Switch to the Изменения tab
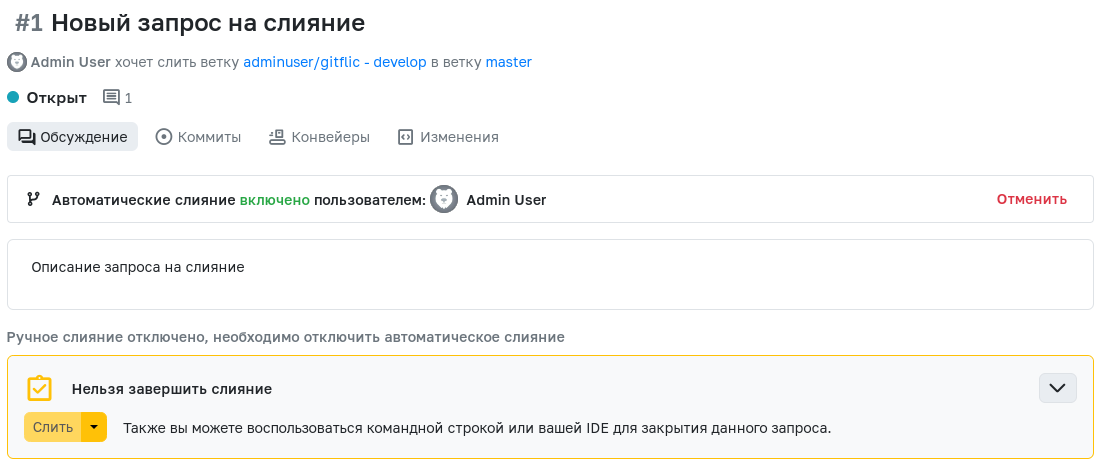1096x466 pixels. click(448, 137)
